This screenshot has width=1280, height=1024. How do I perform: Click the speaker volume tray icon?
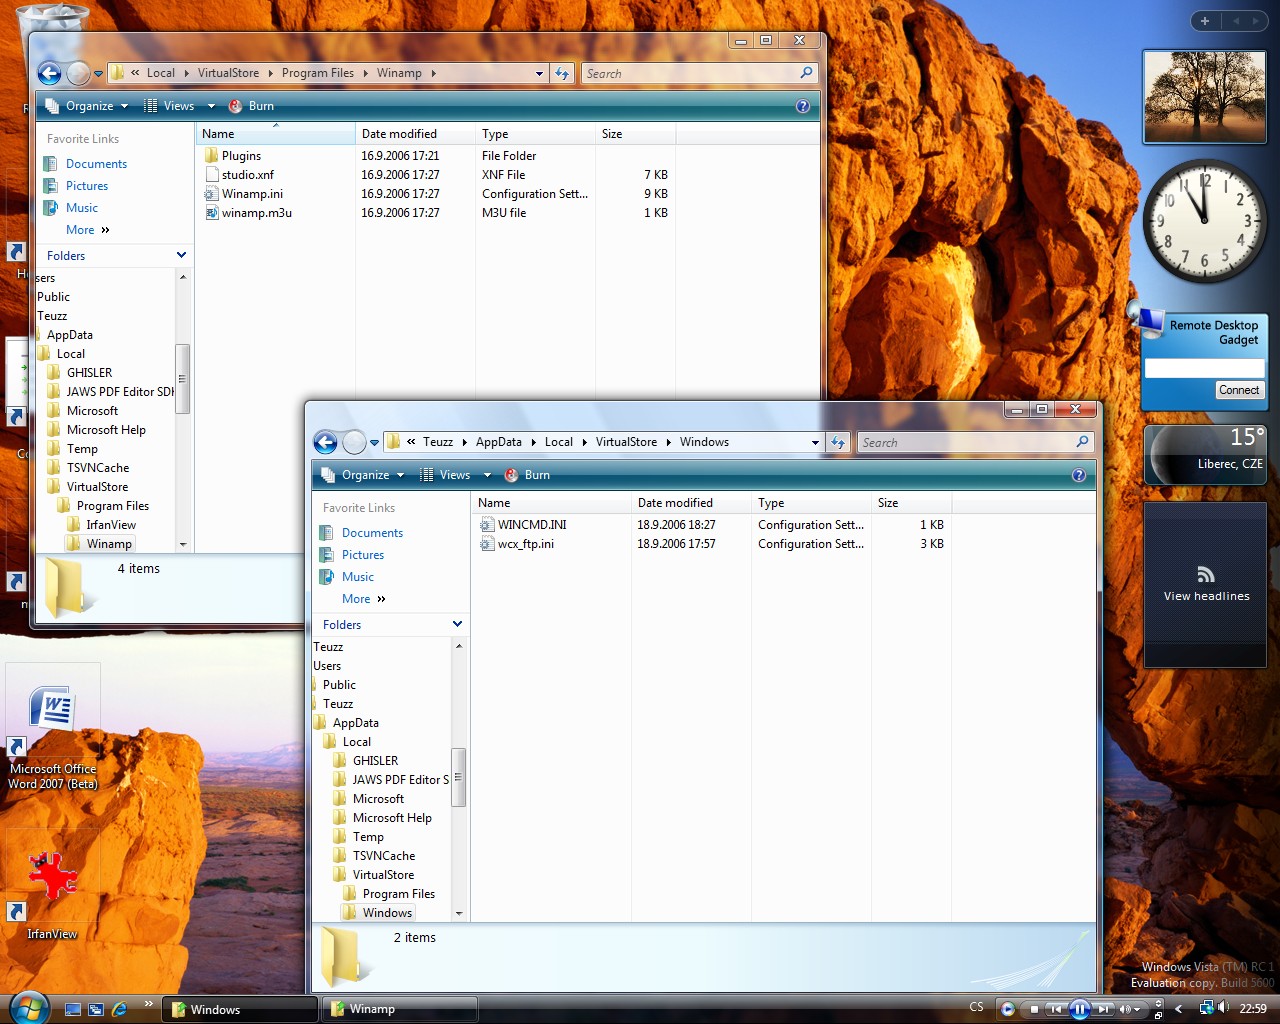[1224, 1008]
